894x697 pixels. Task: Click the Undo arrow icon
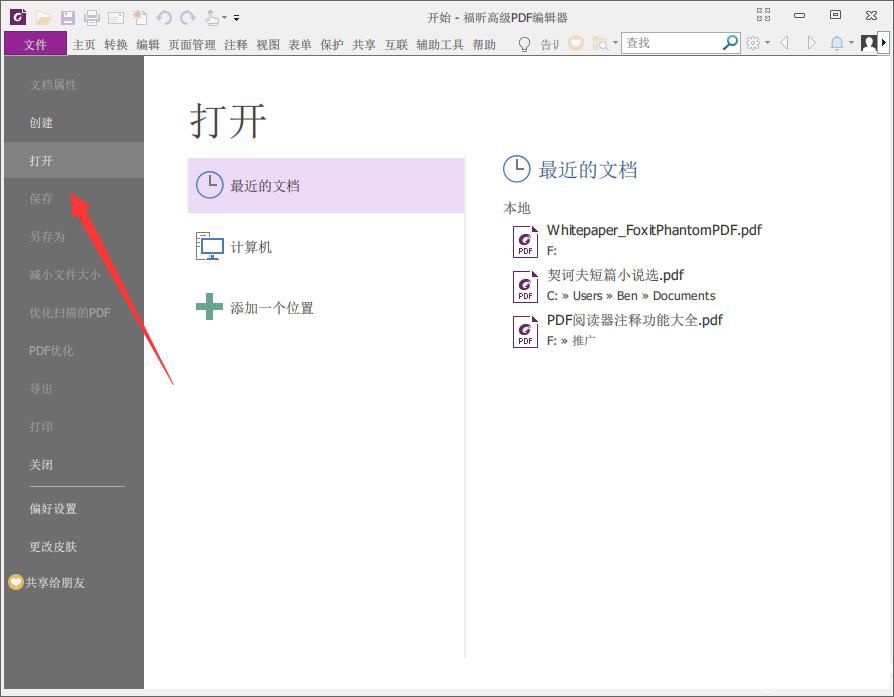coord(163,16)
